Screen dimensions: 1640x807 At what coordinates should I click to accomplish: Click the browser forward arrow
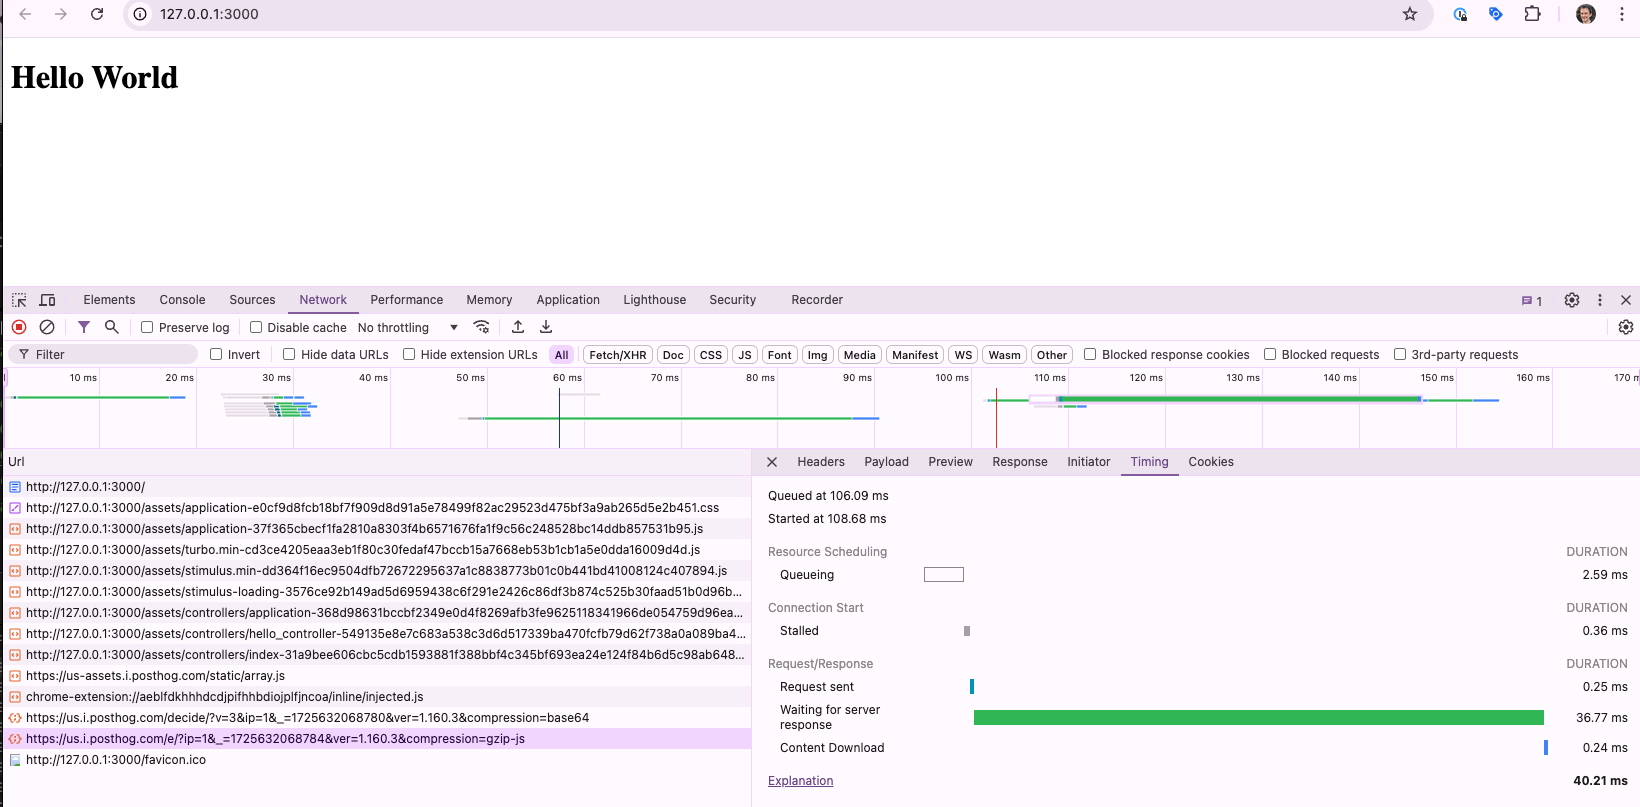(x=61, y=14)
